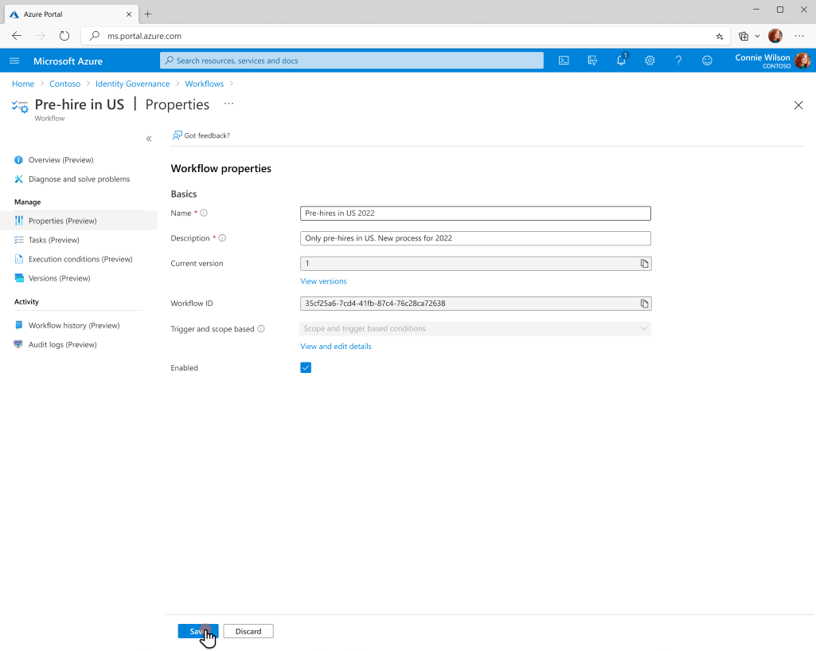Open Scope and trigger based conditions dropdown

click(x=475, y=329)
